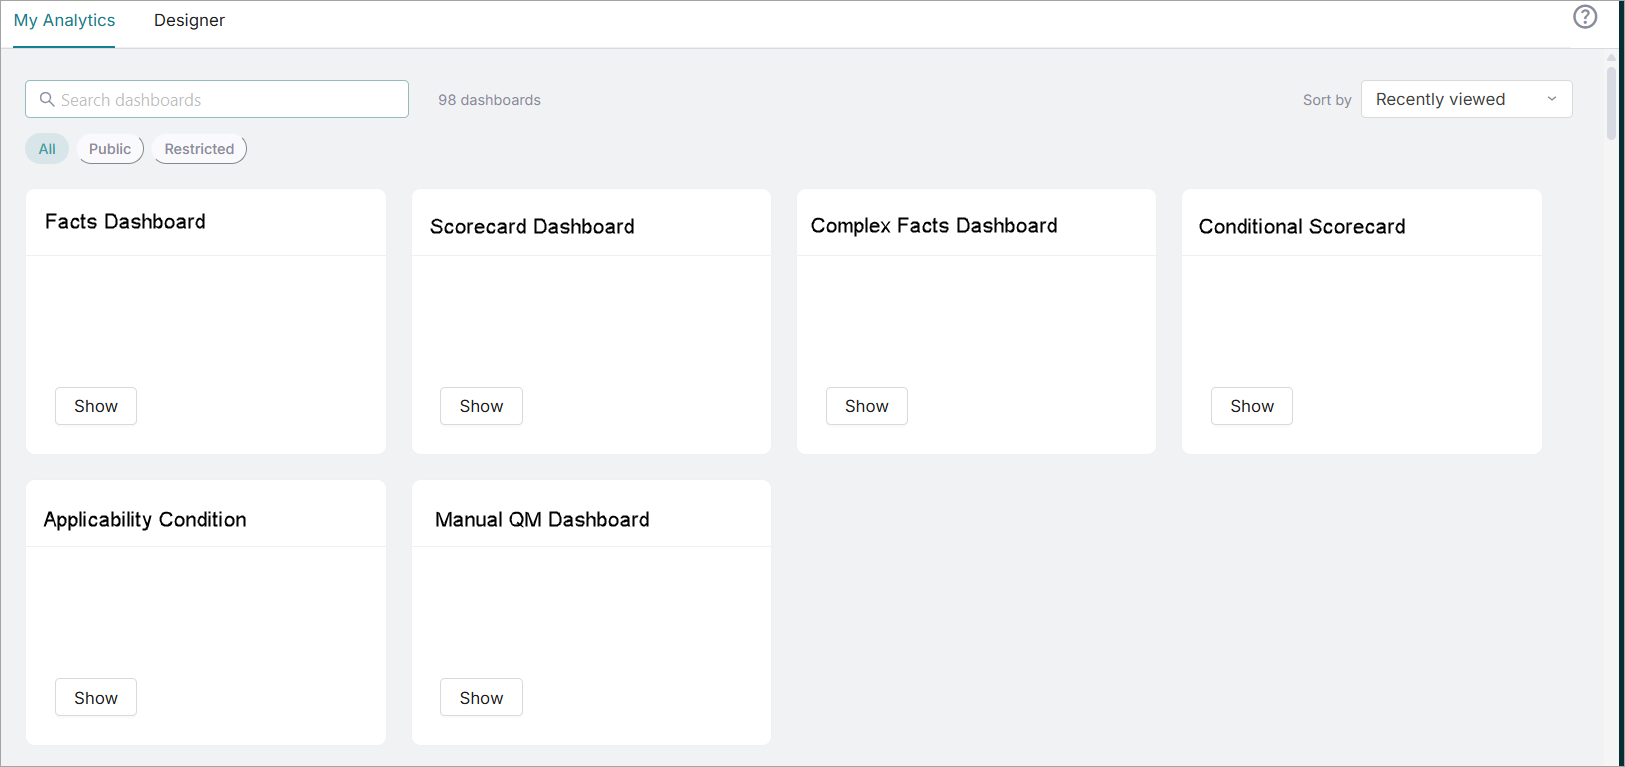The width and height of the screenshot is (1625, 767).
Task: Open the help question mark icon
Action: coord(1585,17)
